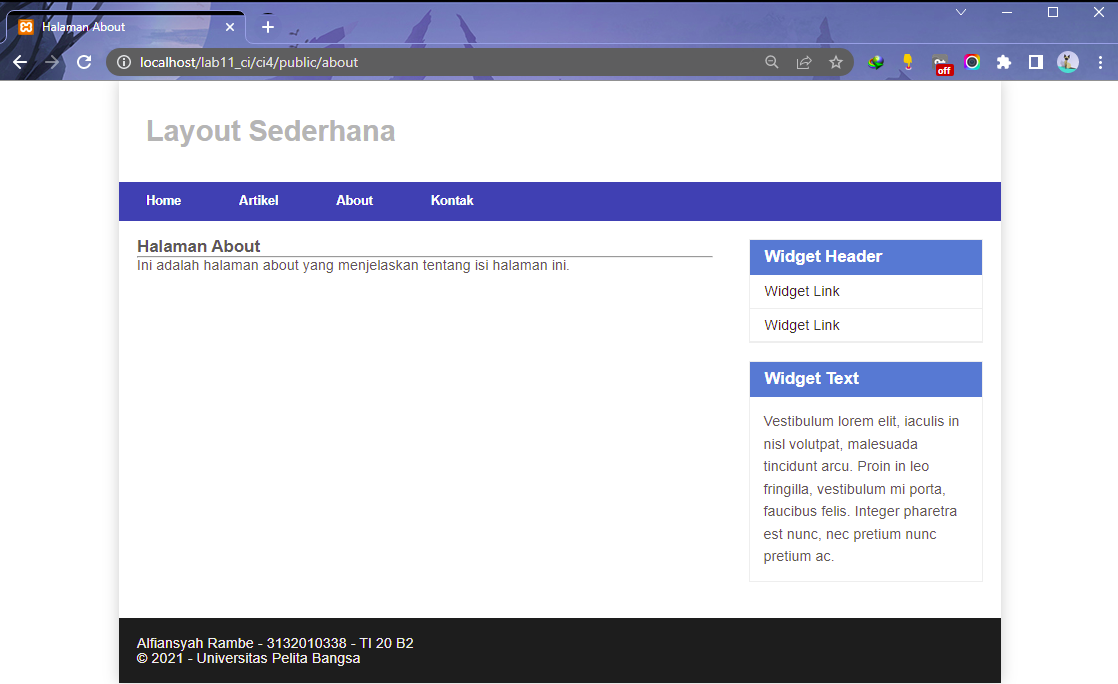Reload the page with the refresh icon
1118x684 pixels.
tap(84, 61)
